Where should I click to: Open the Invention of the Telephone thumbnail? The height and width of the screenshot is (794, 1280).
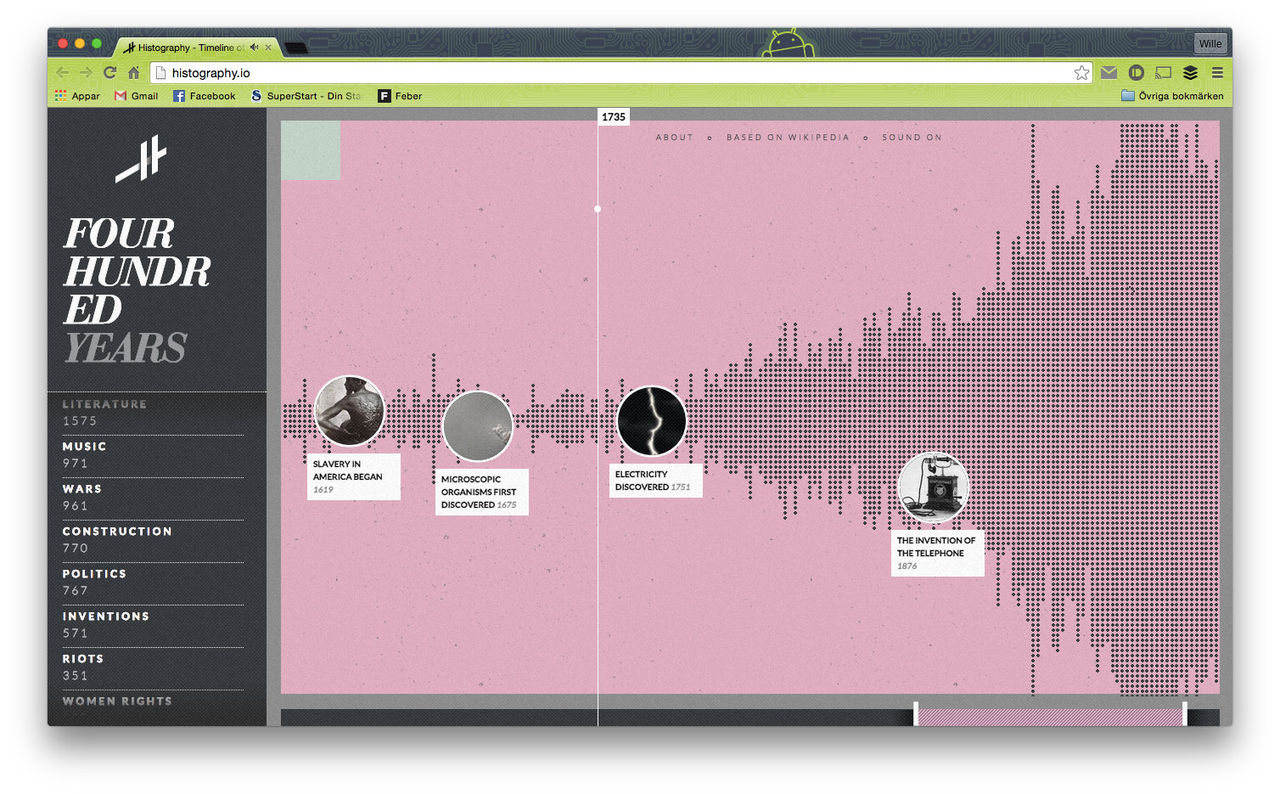coord(933,488)
